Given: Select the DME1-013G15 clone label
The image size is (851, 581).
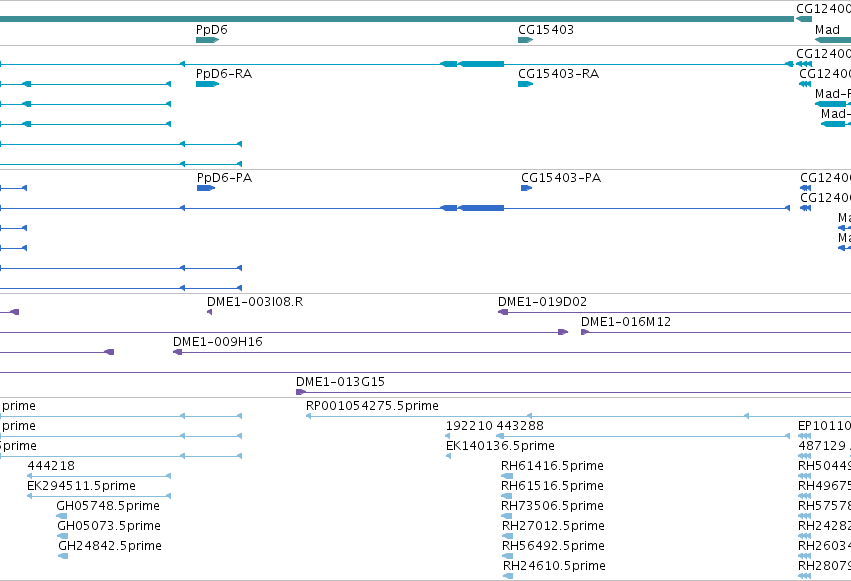Looking at the screenshot, I should click(x=340, y=382).
